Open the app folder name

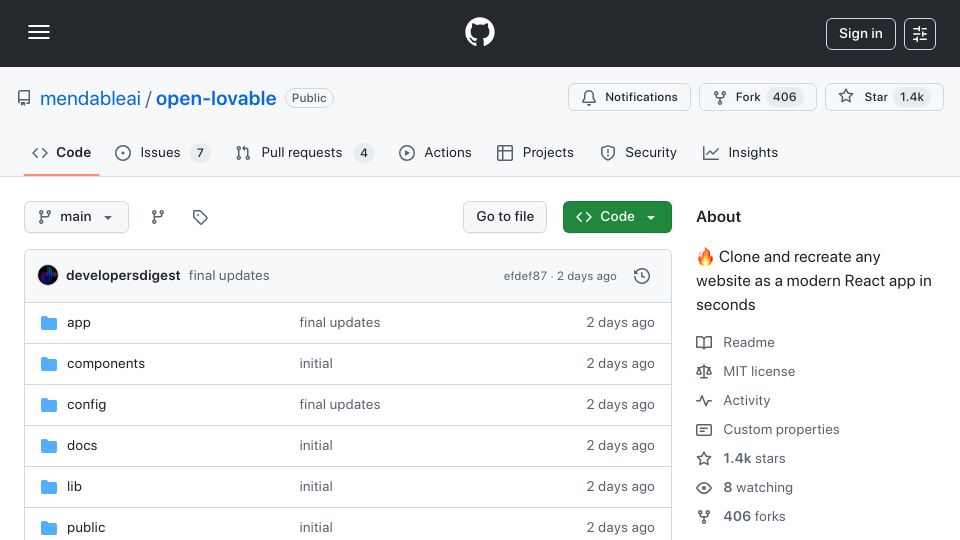point(78,323)
